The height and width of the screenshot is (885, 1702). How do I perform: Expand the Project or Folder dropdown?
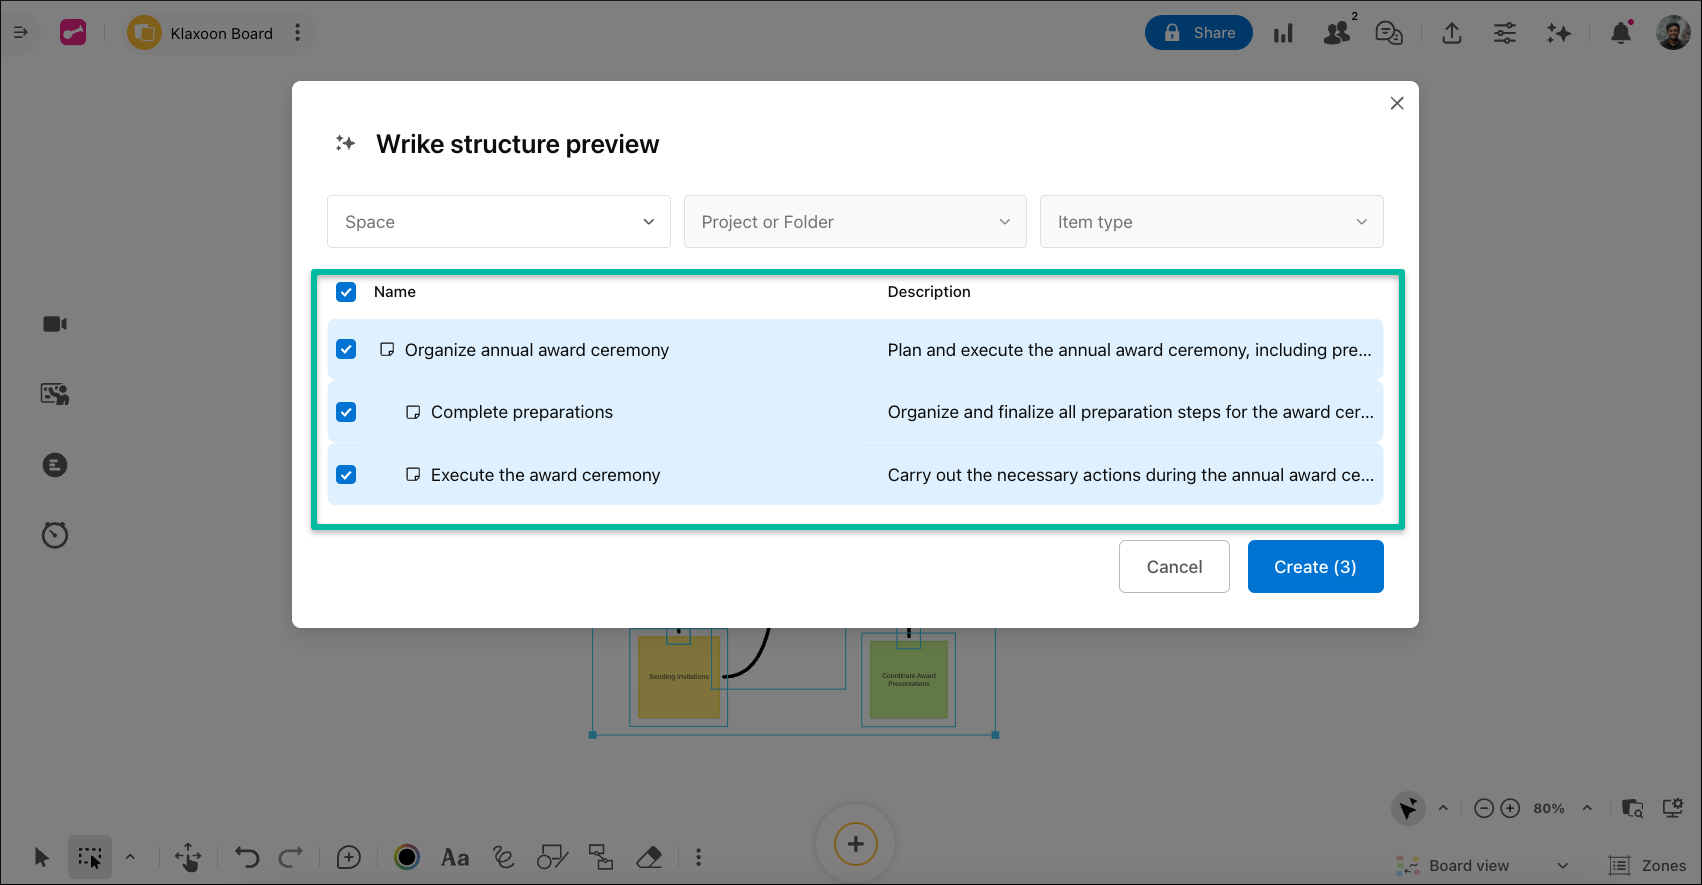pyautogui.click(x=855, y=222)
